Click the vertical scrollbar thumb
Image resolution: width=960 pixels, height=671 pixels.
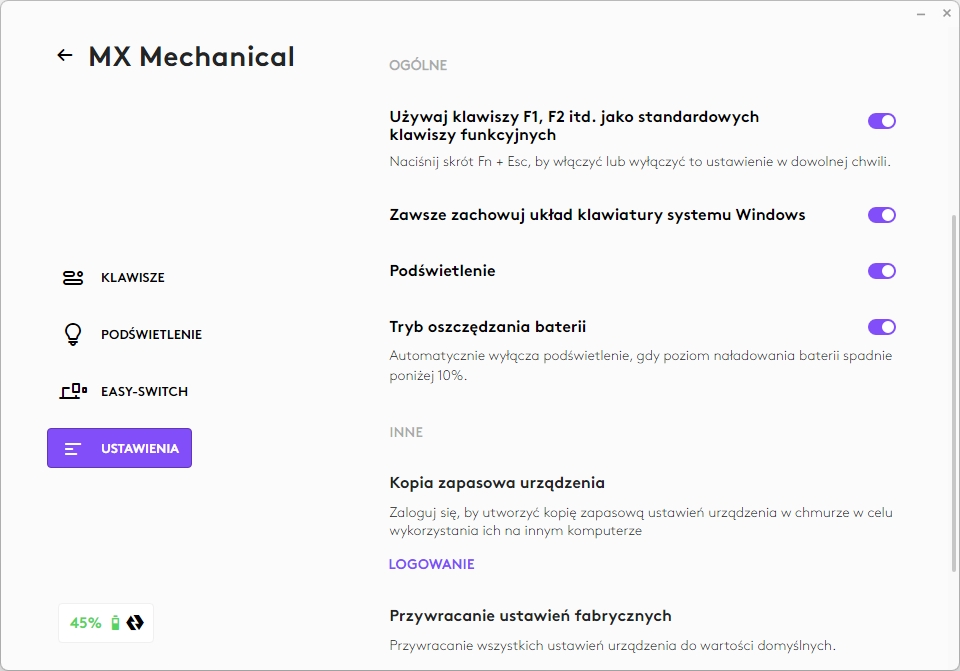[953, 400]
